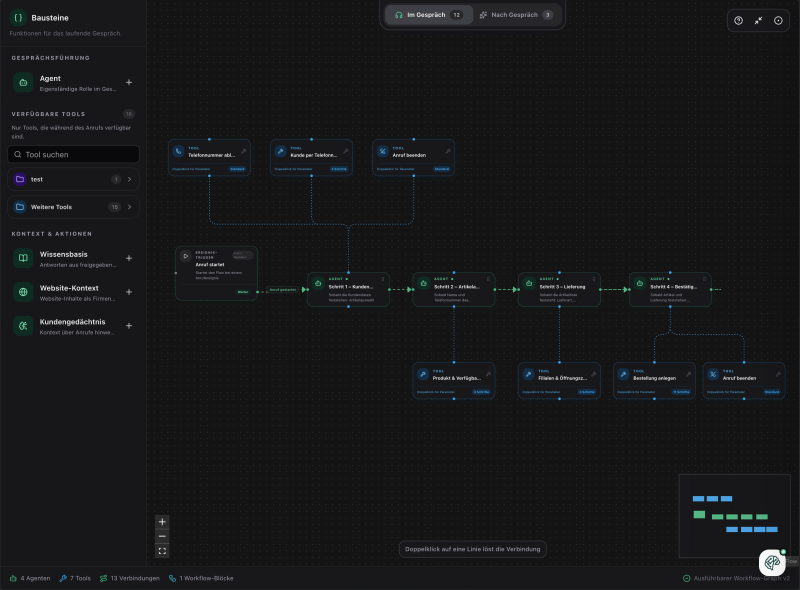This screenshot has height=590, width=800.
Task: Click the chevron beside test folder
Action: tap(130, 179)
